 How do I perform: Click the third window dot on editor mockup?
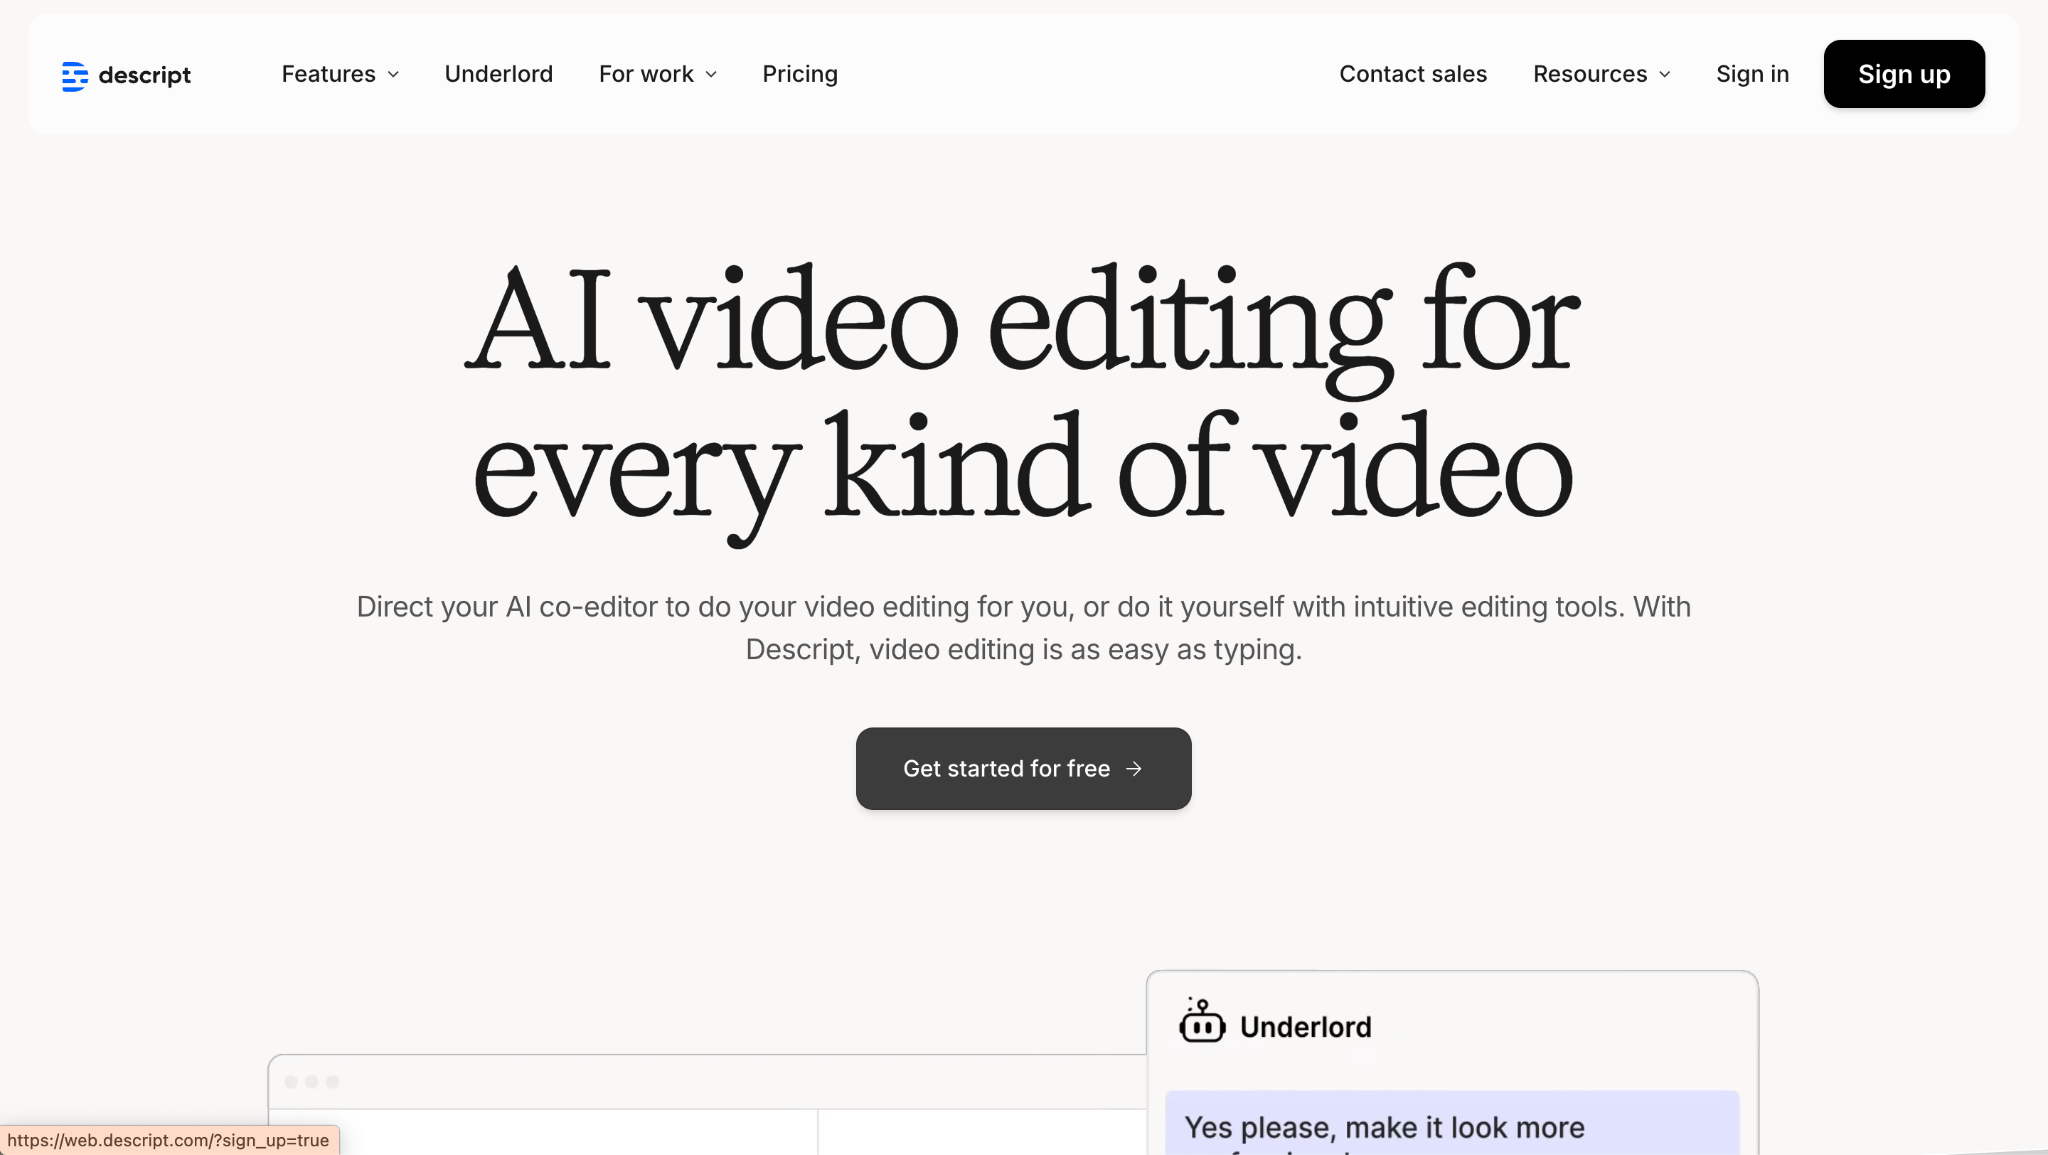[331, 1081]
